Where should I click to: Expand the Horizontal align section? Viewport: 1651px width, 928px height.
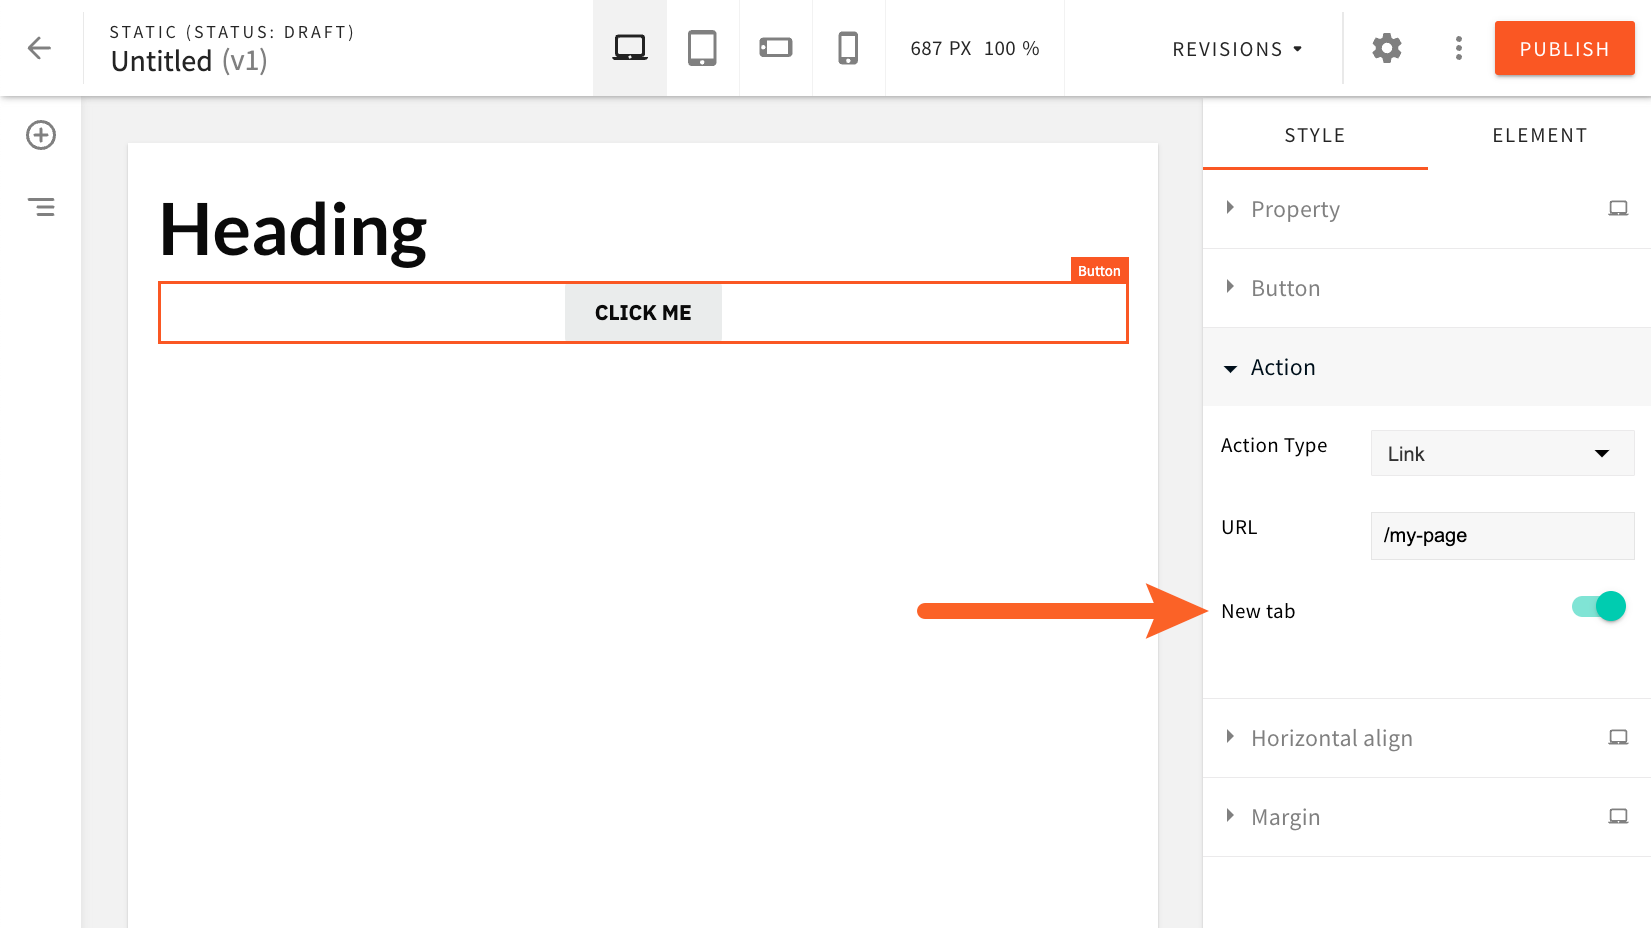pos(1331,738)
